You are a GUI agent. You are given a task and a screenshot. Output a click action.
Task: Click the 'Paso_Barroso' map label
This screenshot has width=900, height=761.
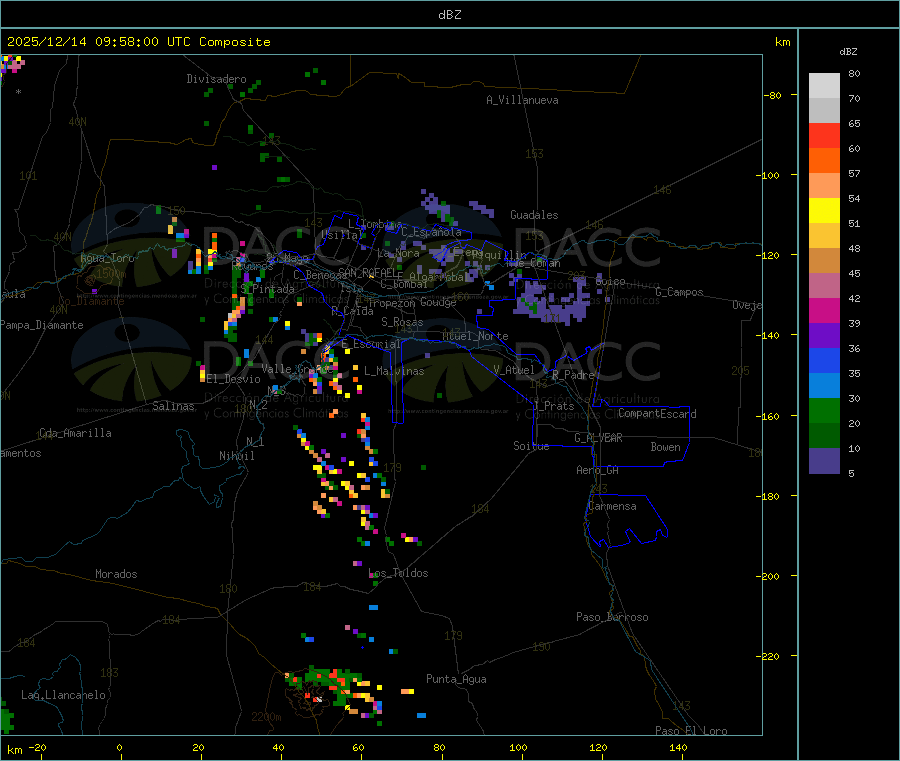click(x=612, y=617)
